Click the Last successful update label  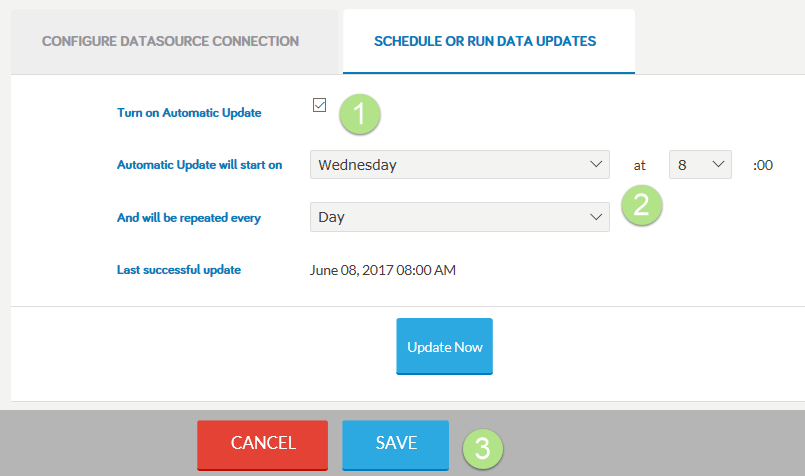tap(179, 270)
